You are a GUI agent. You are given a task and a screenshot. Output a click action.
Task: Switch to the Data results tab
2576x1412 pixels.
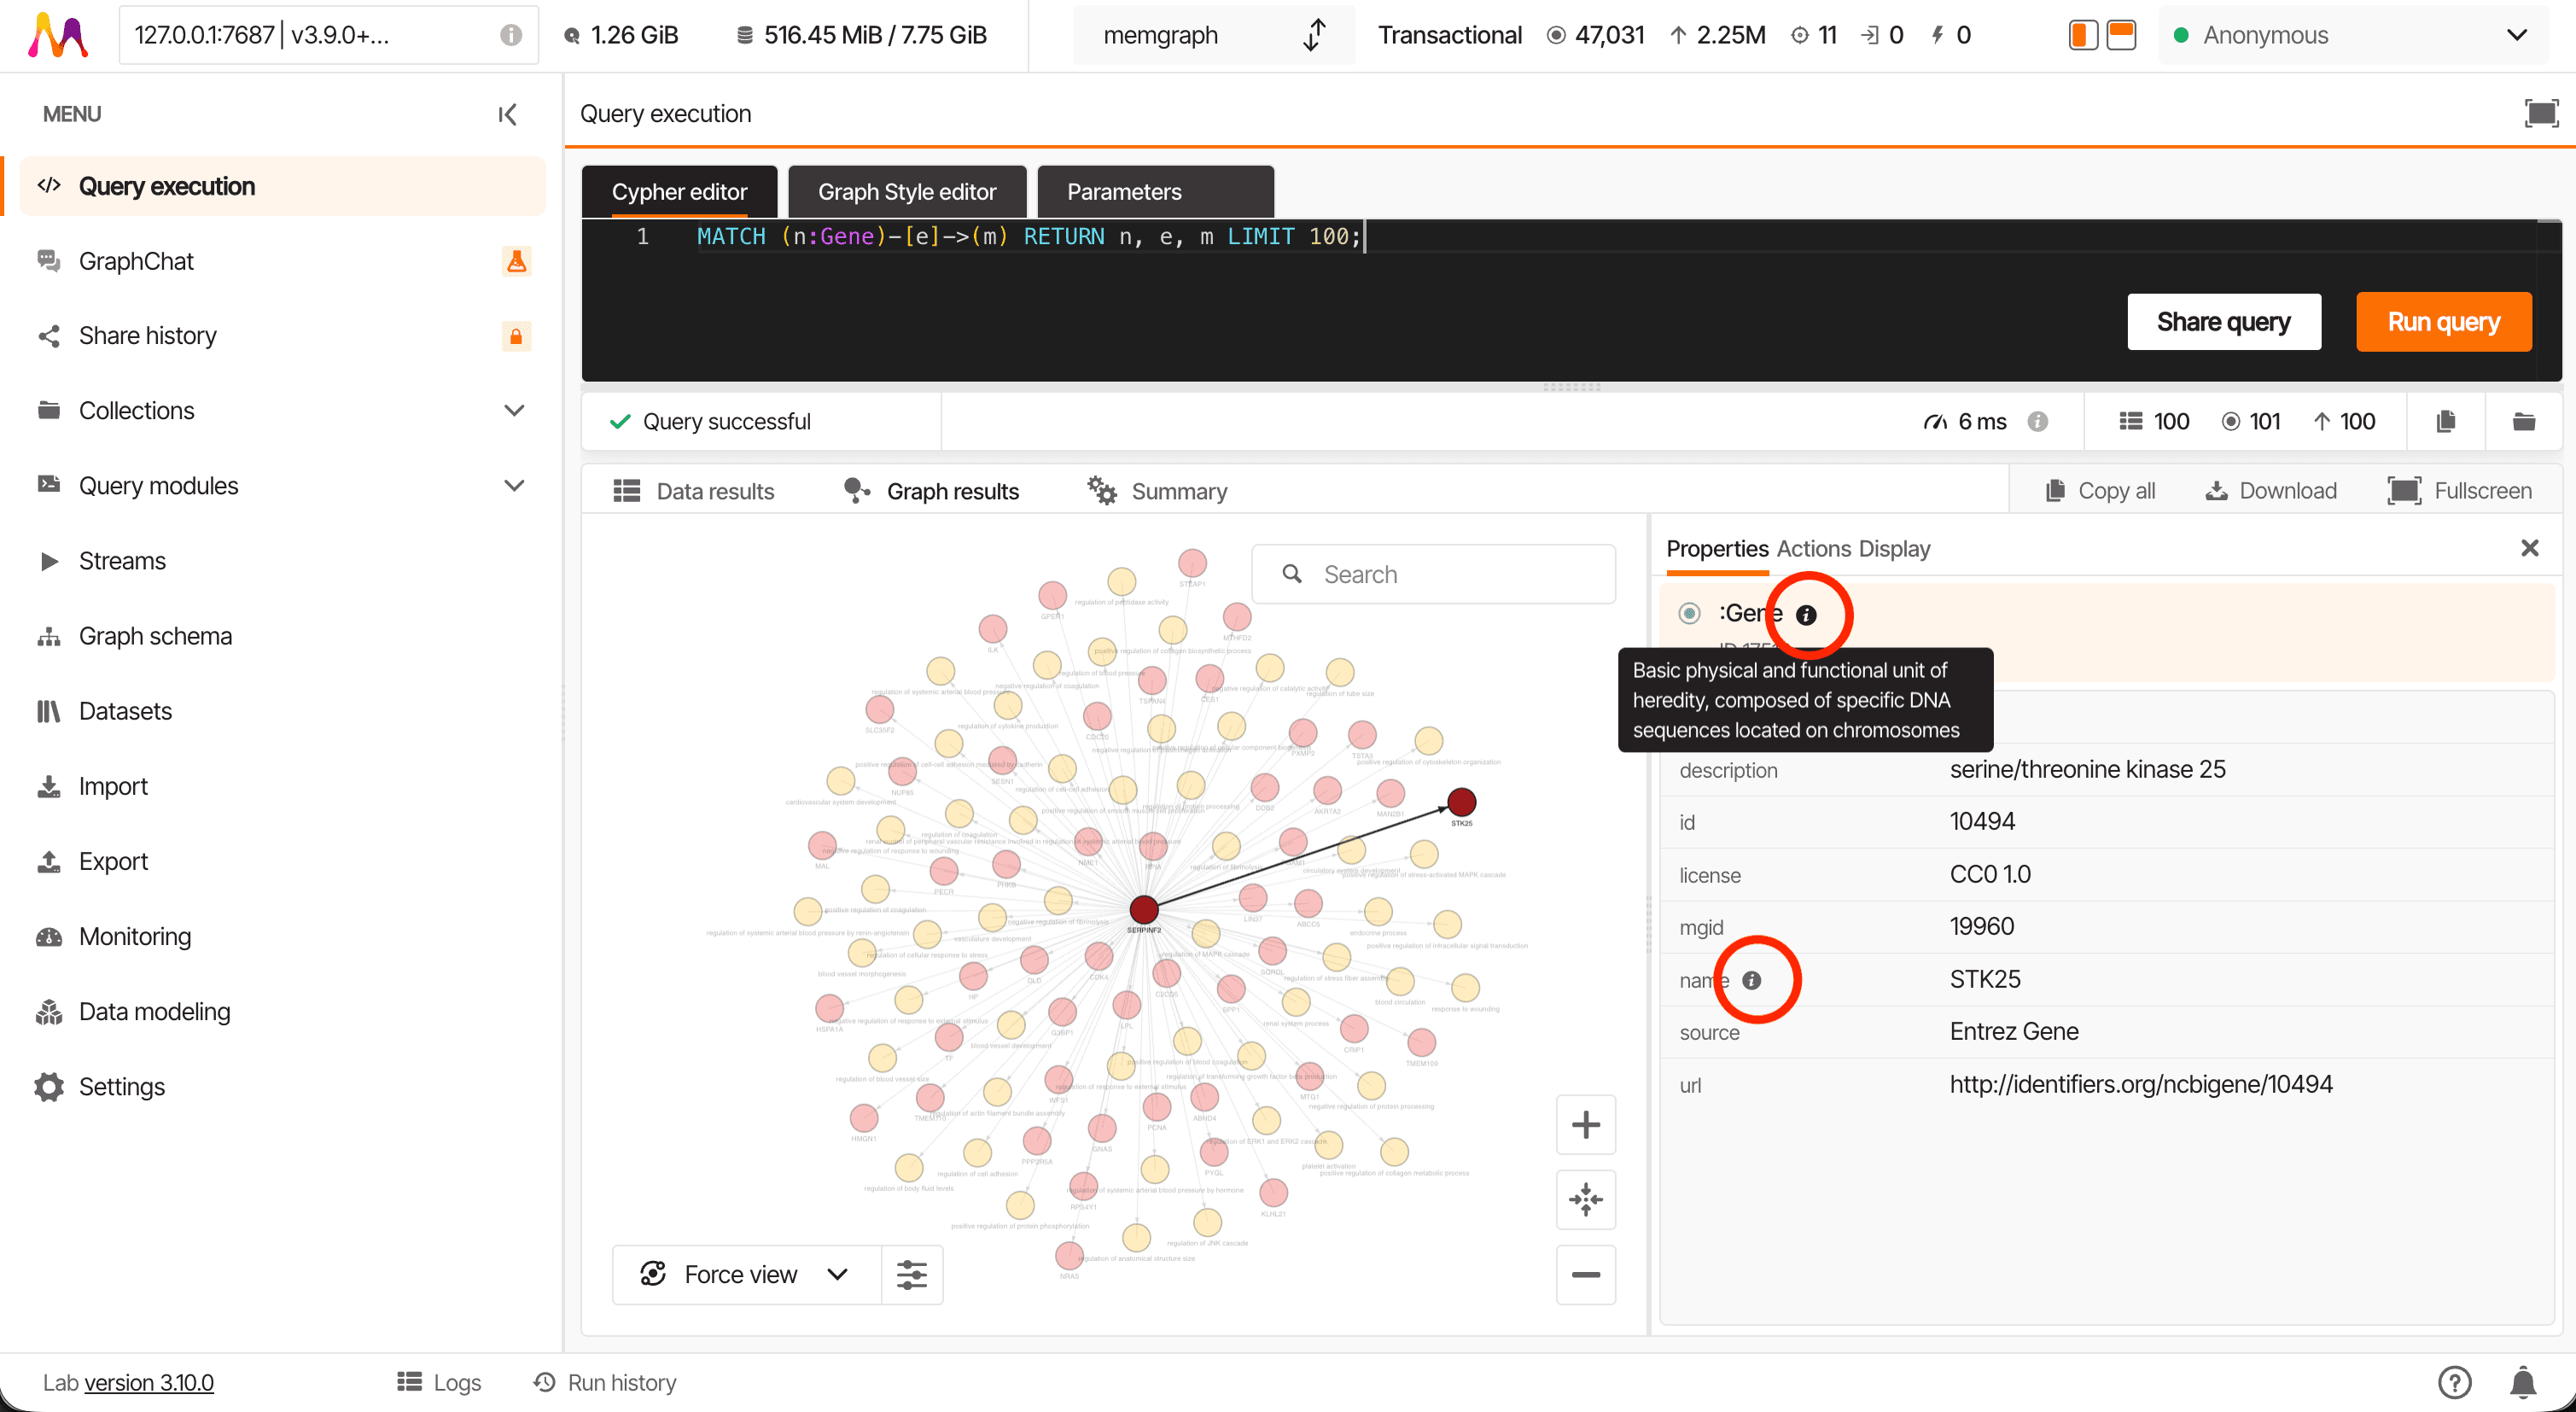coord(694,491)
